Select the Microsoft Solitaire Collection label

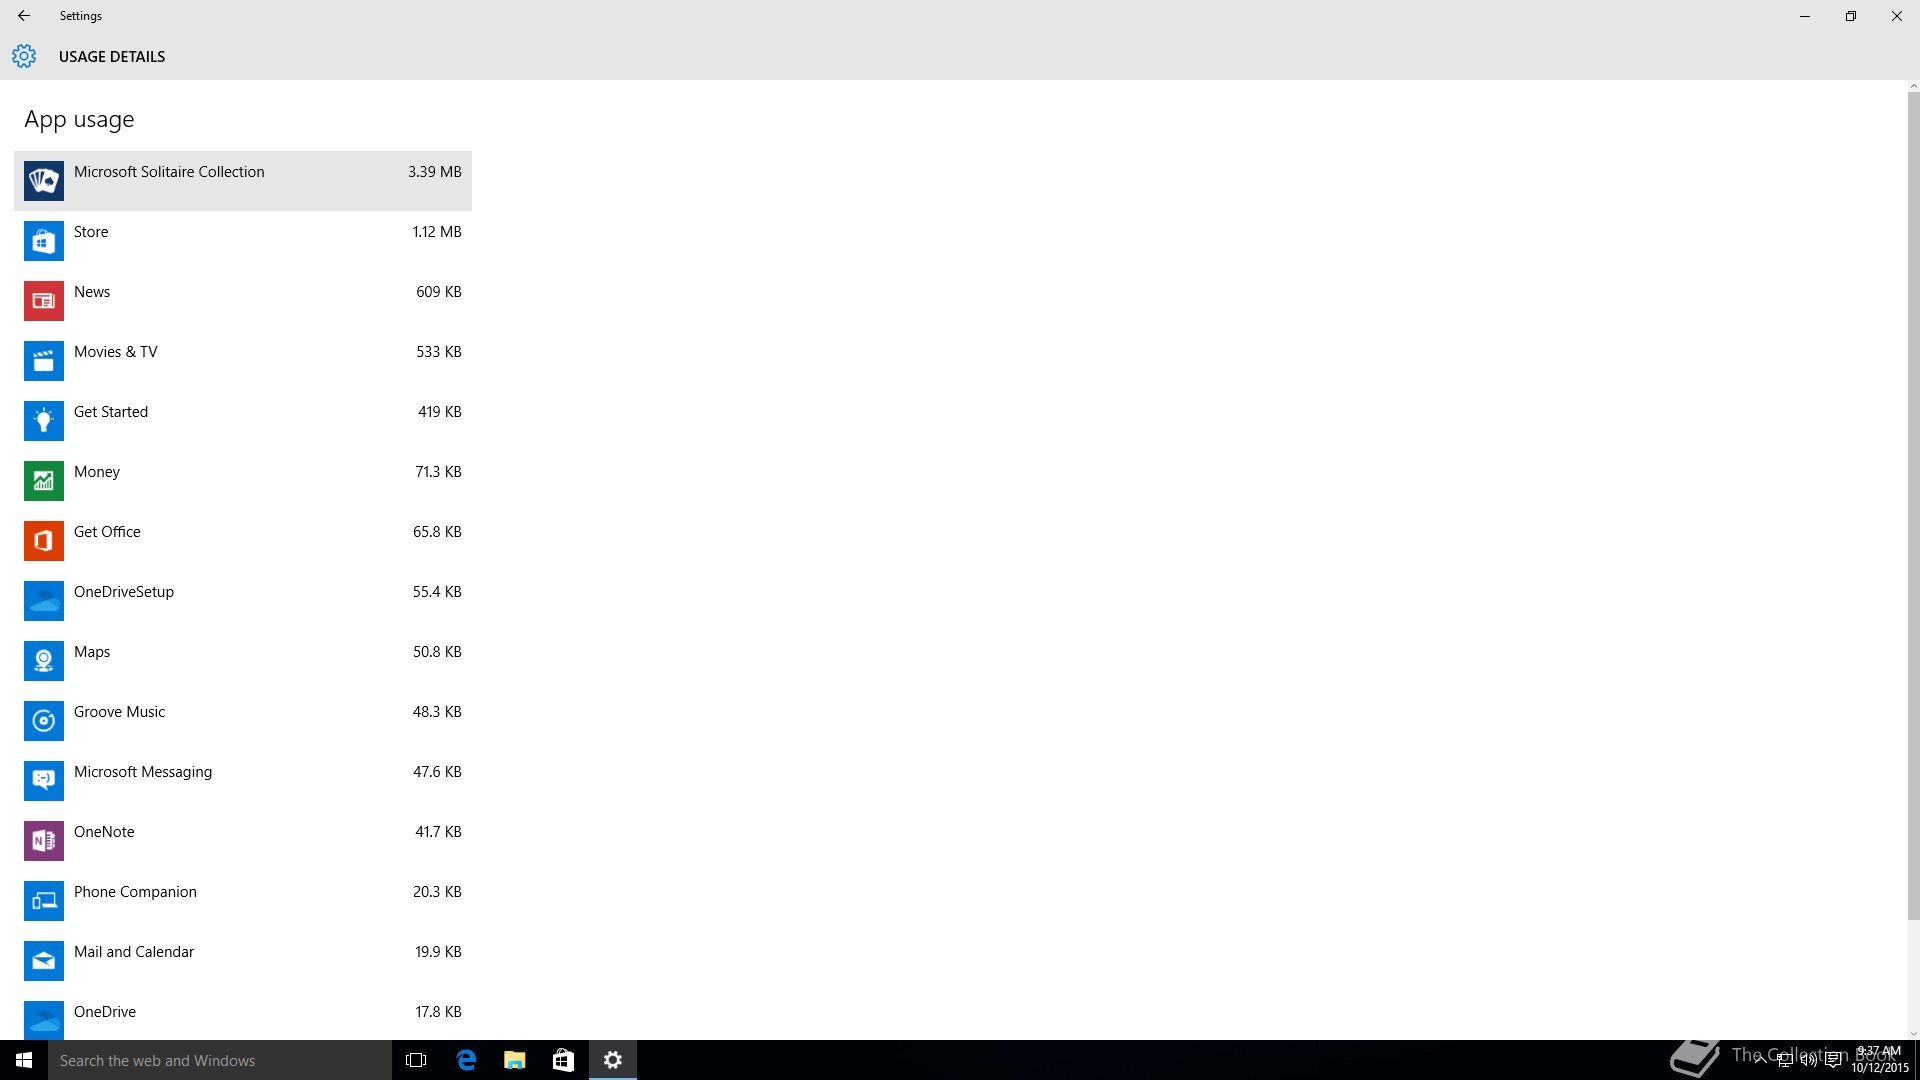169,172
